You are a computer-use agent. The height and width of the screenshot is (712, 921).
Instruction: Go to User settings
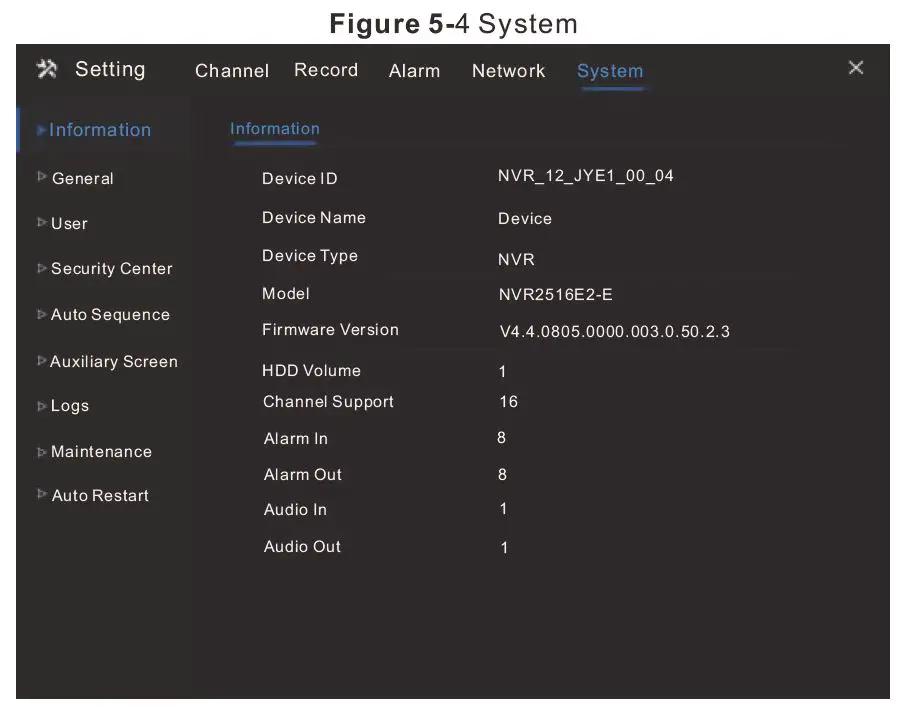pyautogui.click(x=69, y=224)
